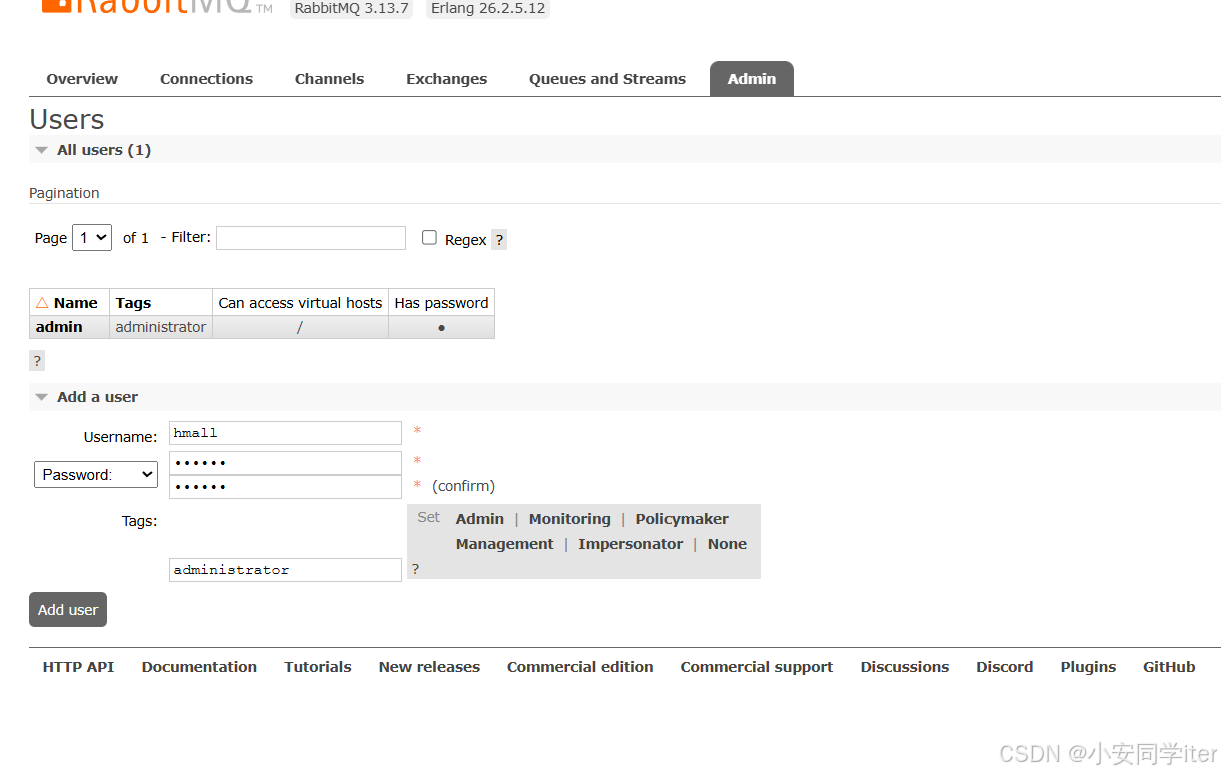This screenshot has width=1221, height=773.
Task: Open the Commercial edition link
Action: coord(580,667)
